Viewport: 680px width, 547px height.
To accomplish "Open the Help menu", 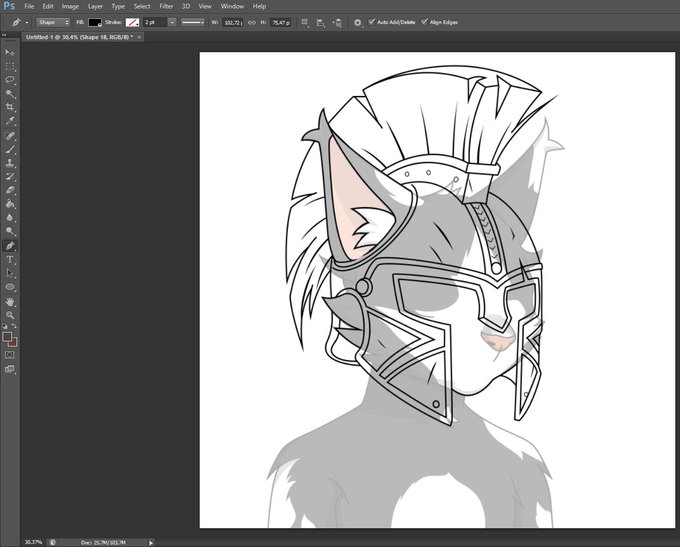I will click(259, 6).
